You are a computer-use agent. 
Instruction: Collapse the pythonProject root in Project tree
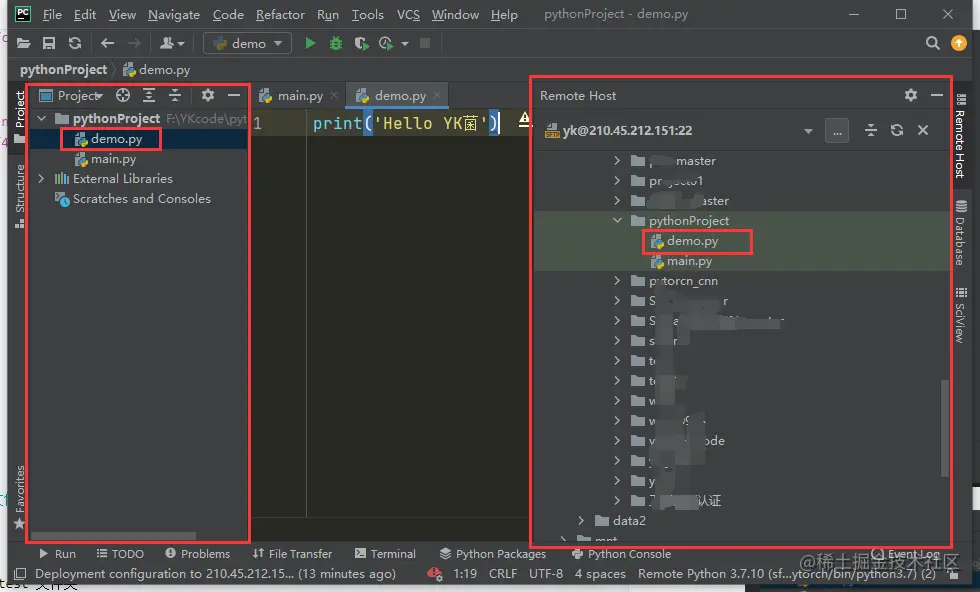42,118
